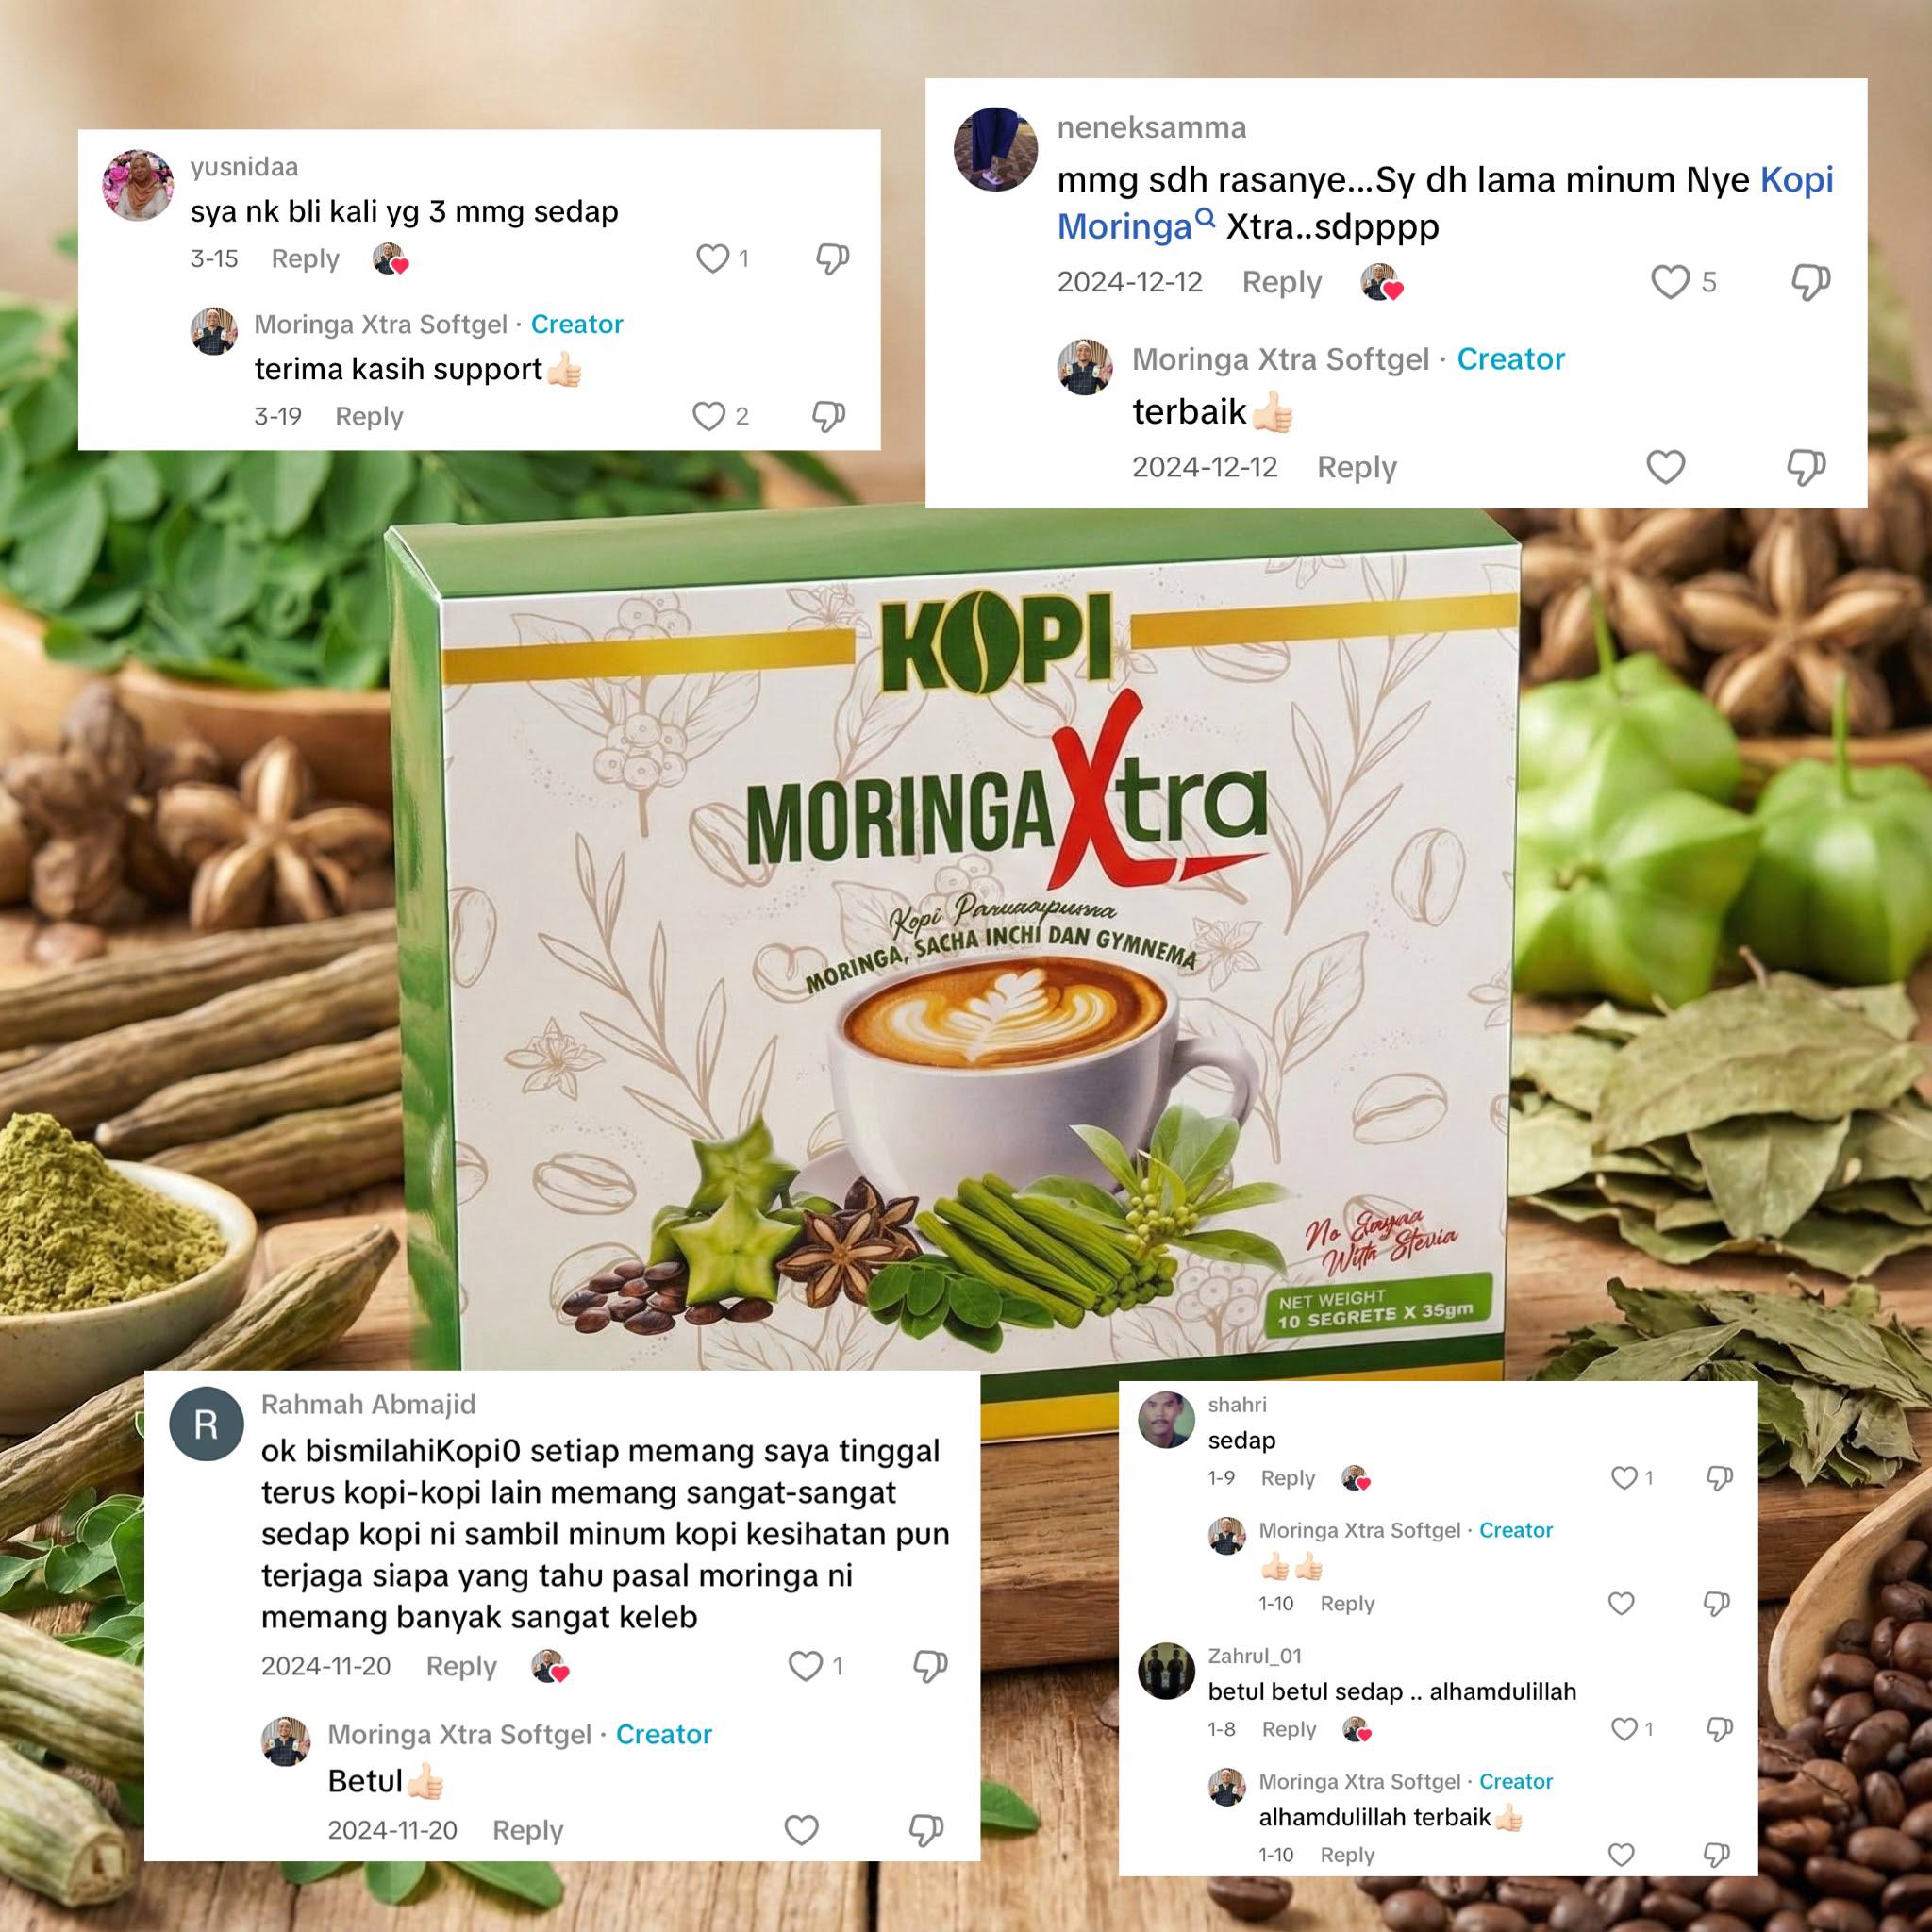Like the 'alhamdulillah terbaik' reply
This screenshot has height=1932, width=1932.
(x=1620, y=1855)
